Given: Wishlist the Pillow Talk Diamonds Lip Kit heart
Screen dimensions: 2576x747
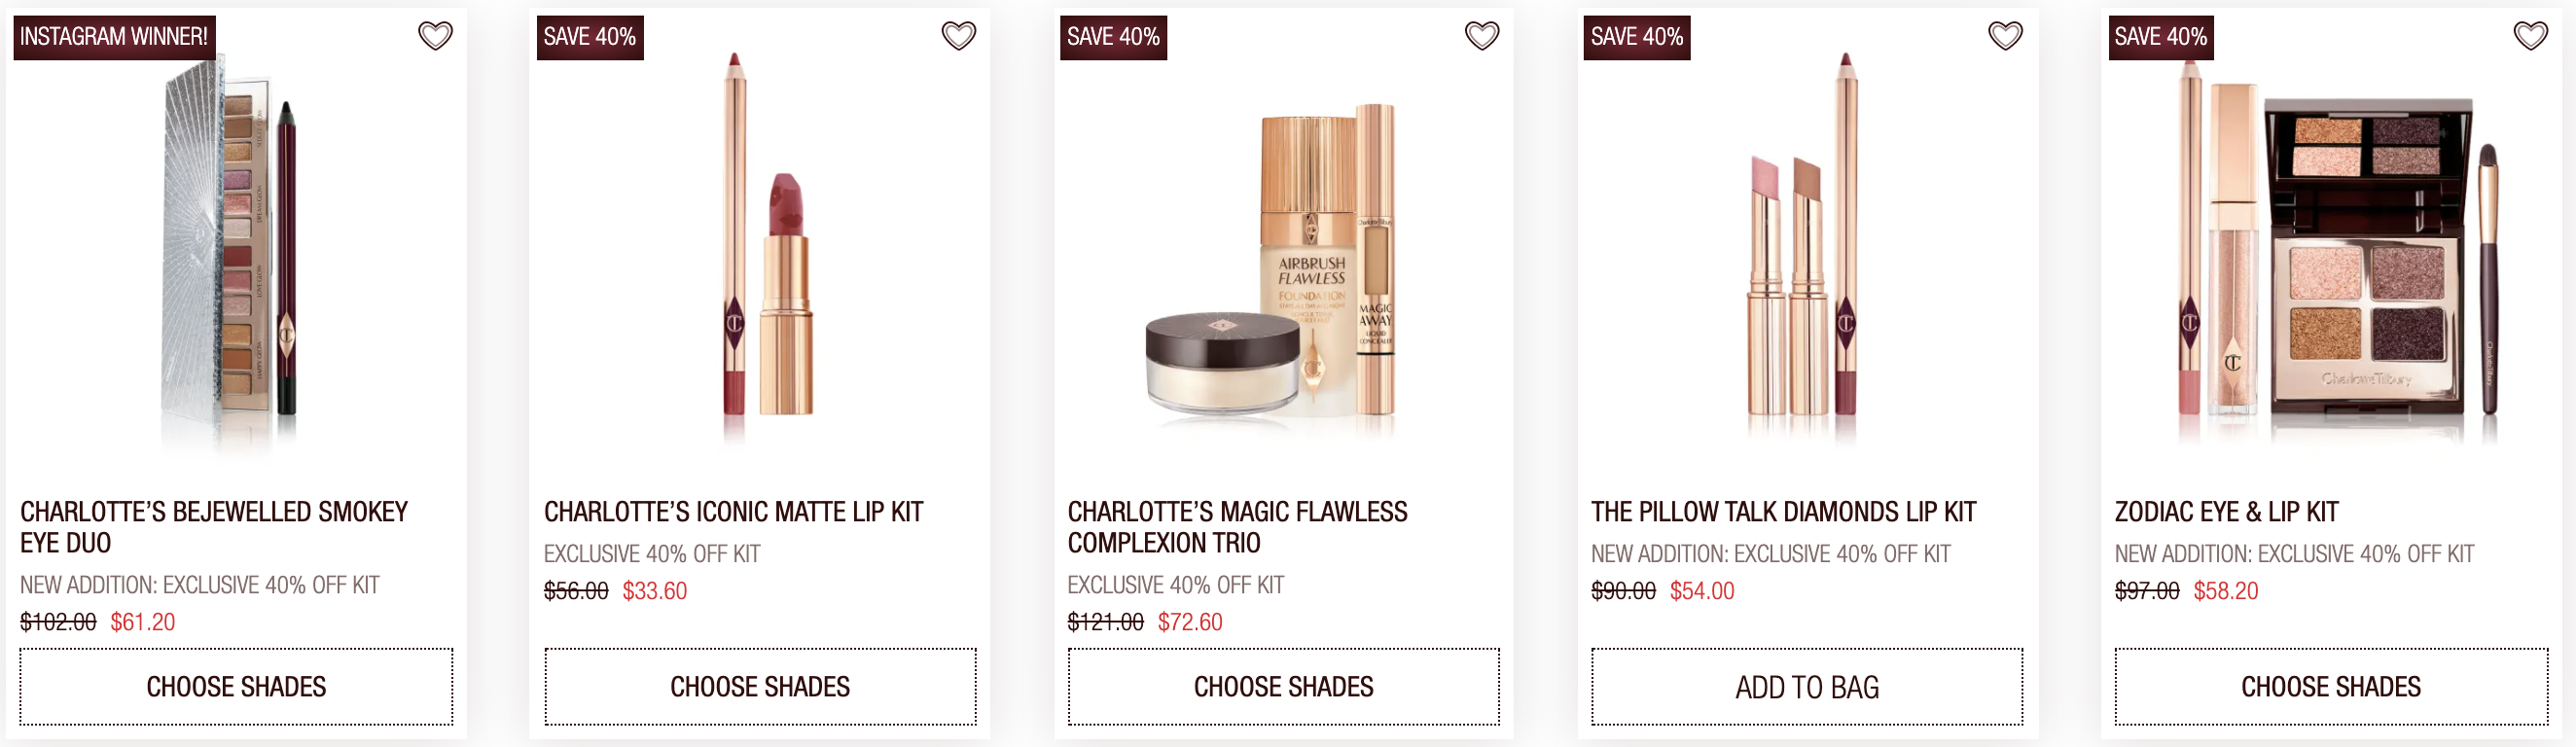Looking at the screenshot, I should (2005, 36).
